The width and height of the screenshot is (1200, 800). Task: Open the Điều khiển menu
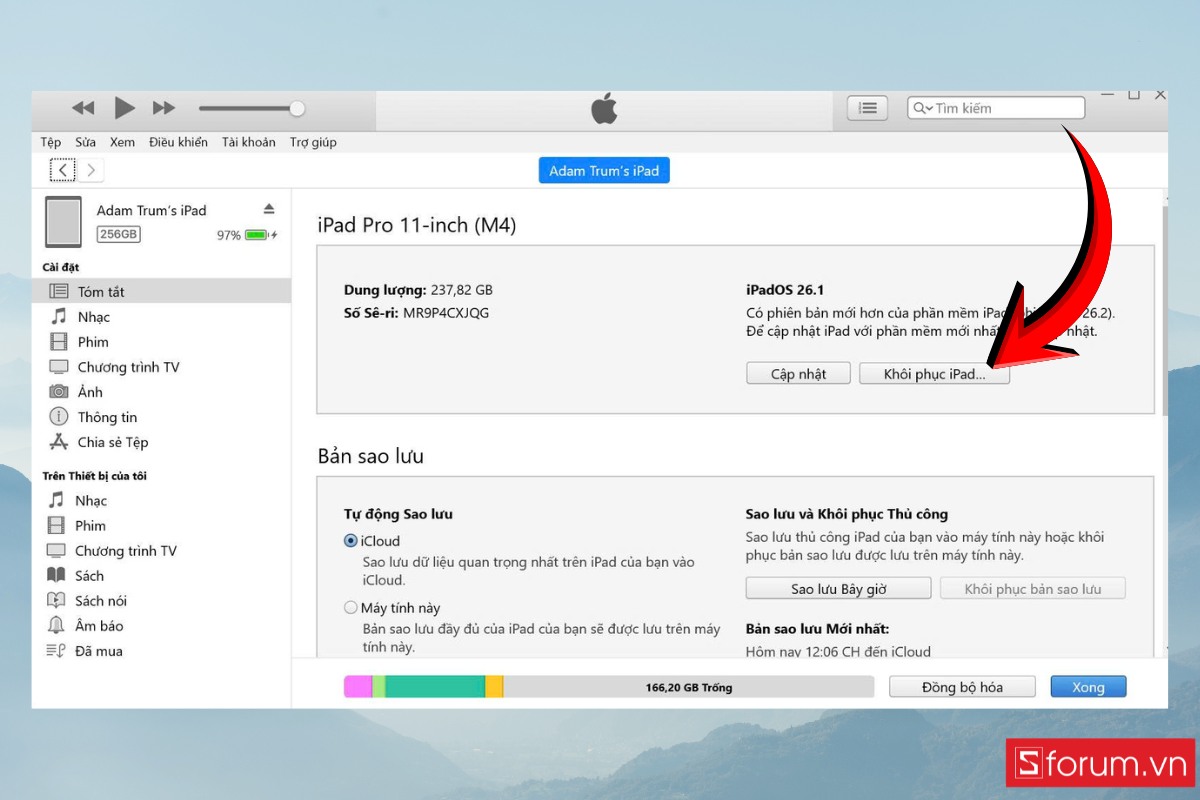[x=178, y=142]
